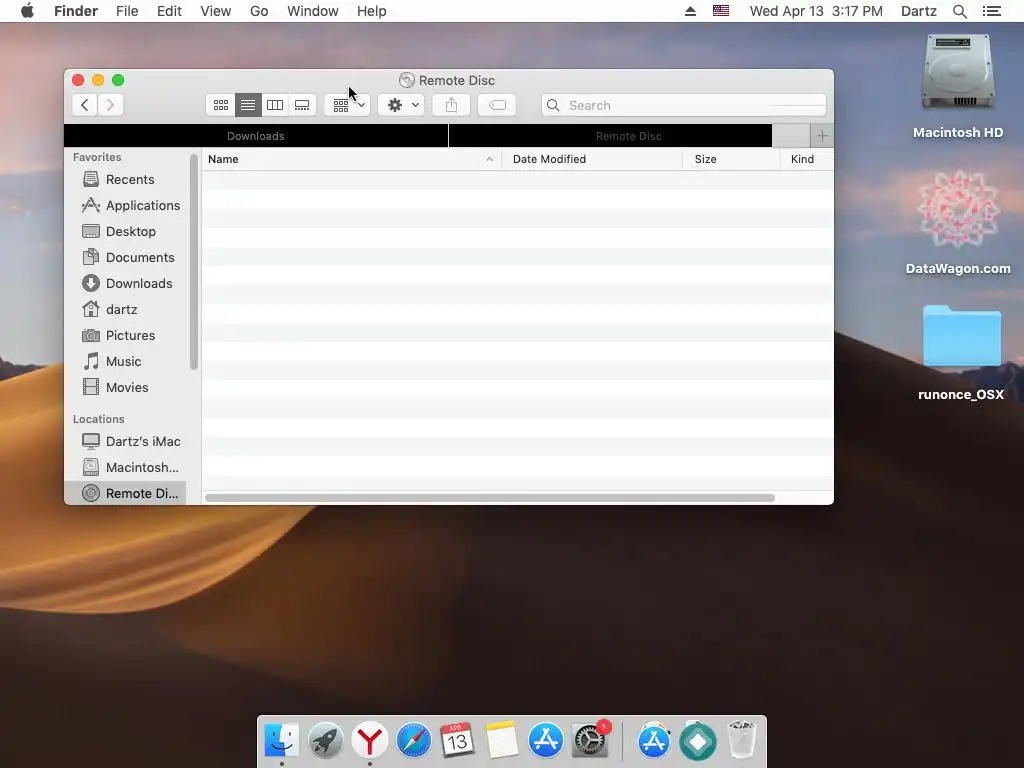
Task: Switch Finder to column view
Action: (x=275, y=105)
